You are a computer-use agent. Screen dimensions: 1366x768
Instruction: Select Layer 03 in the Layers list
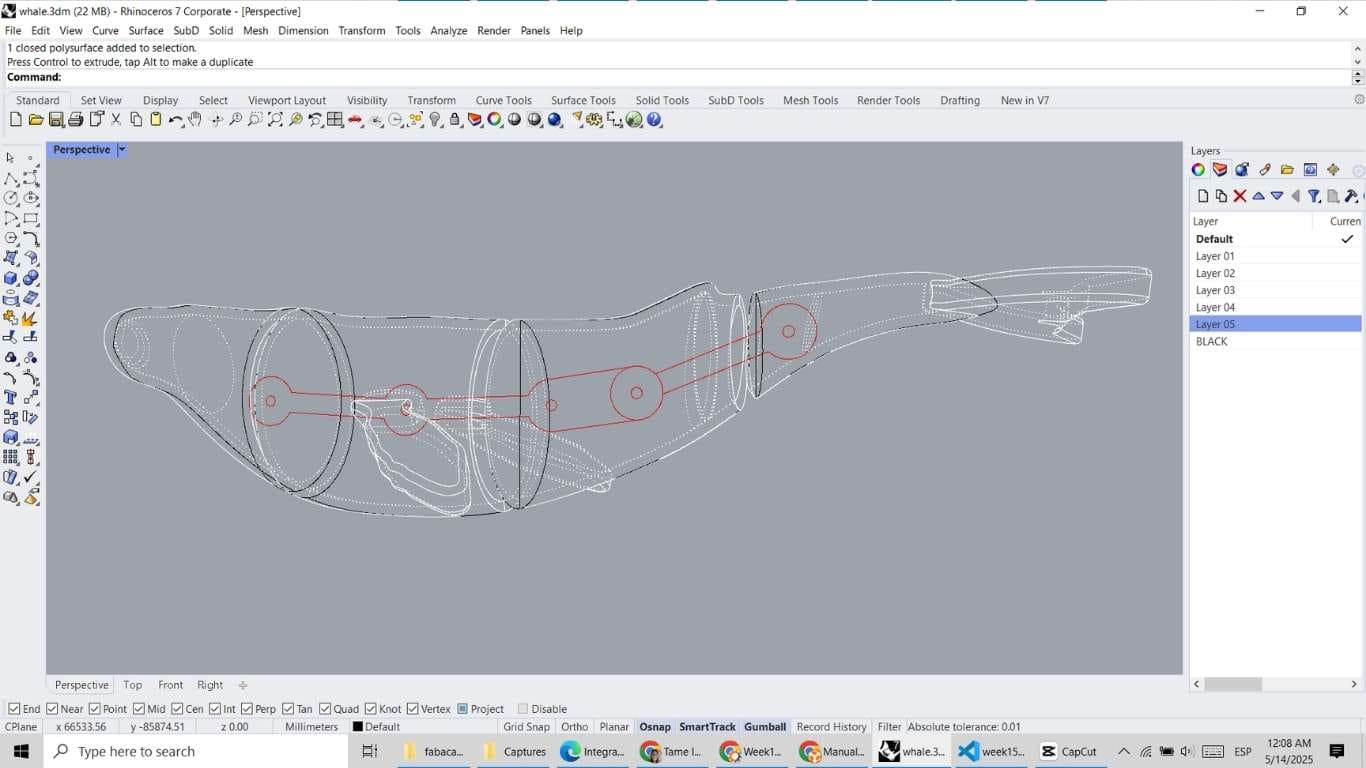1275,290
